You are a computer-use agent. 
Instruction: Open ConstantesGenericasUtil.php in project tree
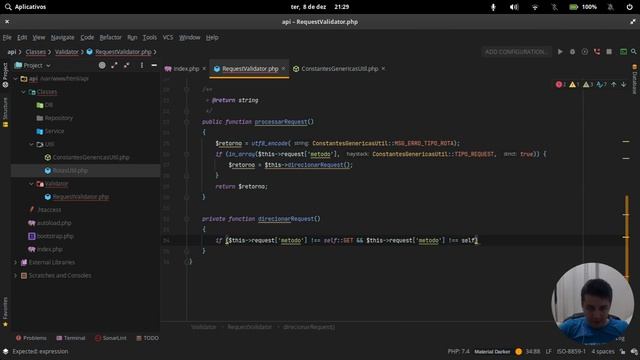(x=87, y=157)
